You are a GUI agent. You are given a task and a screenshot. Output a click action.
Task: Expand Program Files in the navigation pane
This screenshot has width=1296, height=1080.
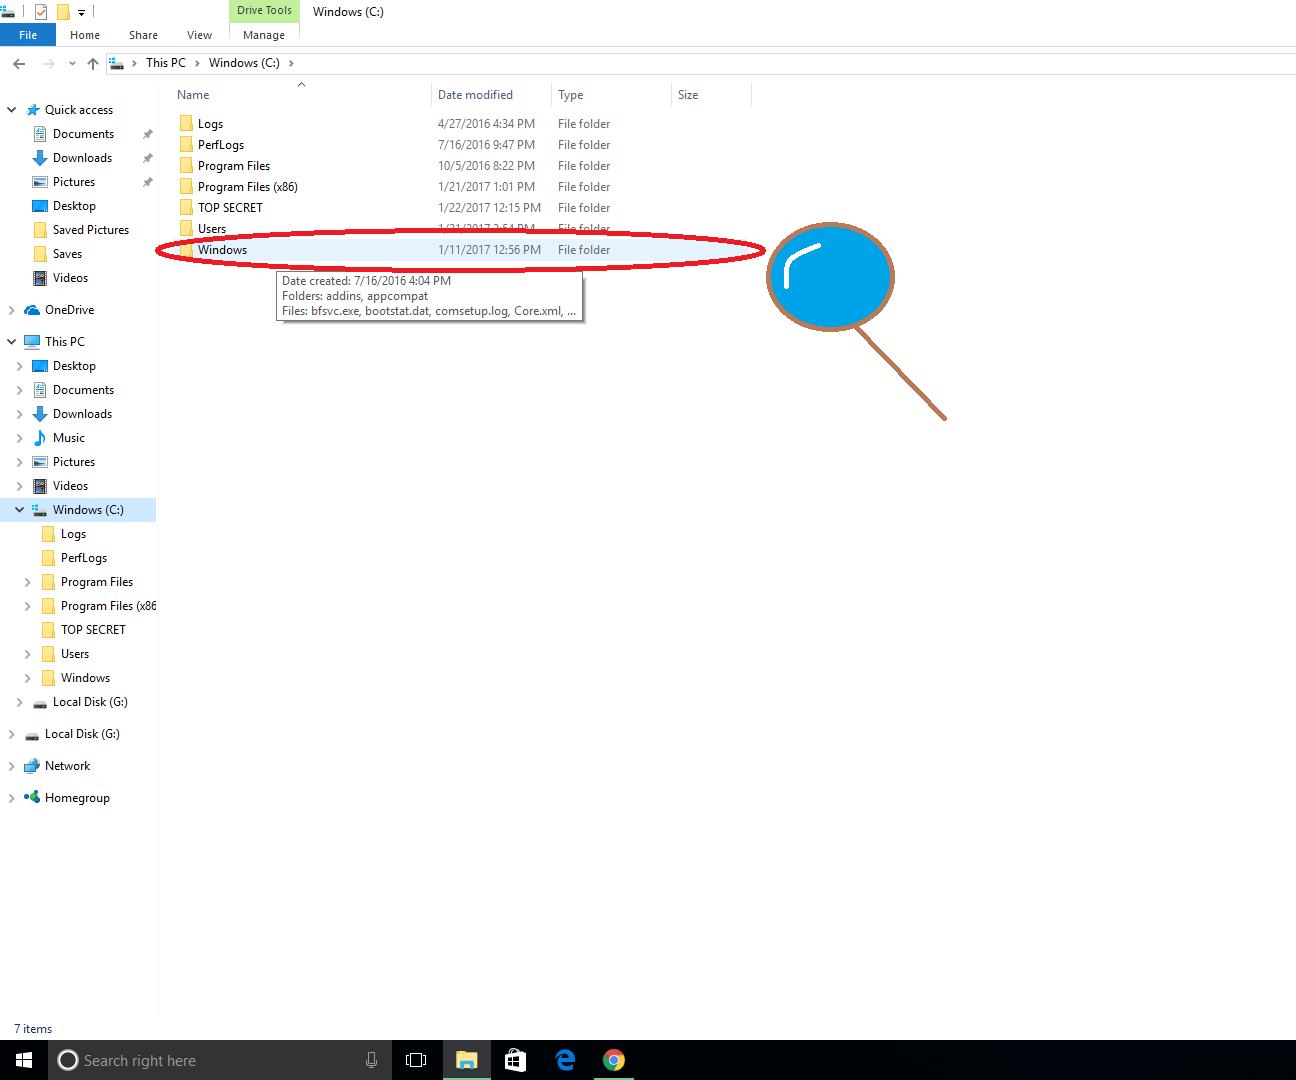[x=28, y=581]
